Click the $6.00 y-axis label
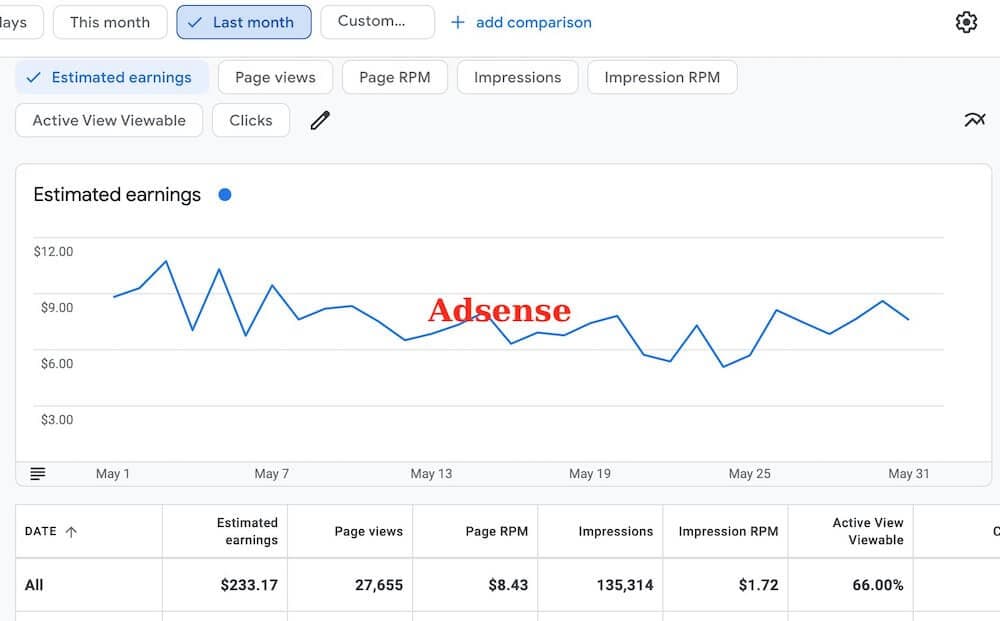The image size is (1000, 621). 57,364
